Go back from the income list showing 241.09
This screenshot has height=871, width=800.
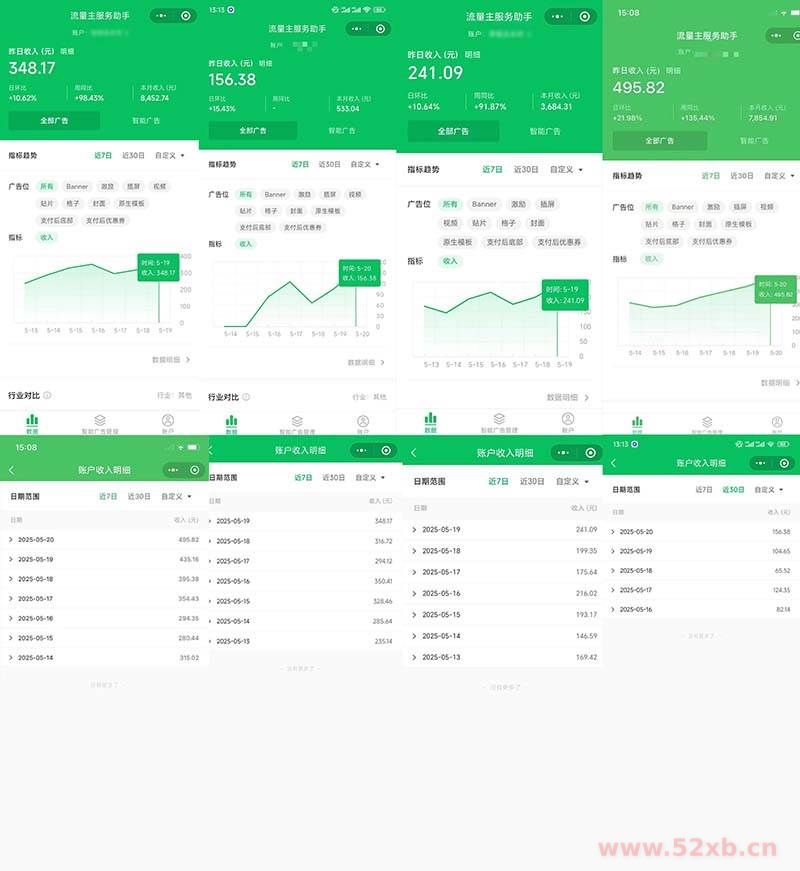pyautogui.click(x=414, y=453)
